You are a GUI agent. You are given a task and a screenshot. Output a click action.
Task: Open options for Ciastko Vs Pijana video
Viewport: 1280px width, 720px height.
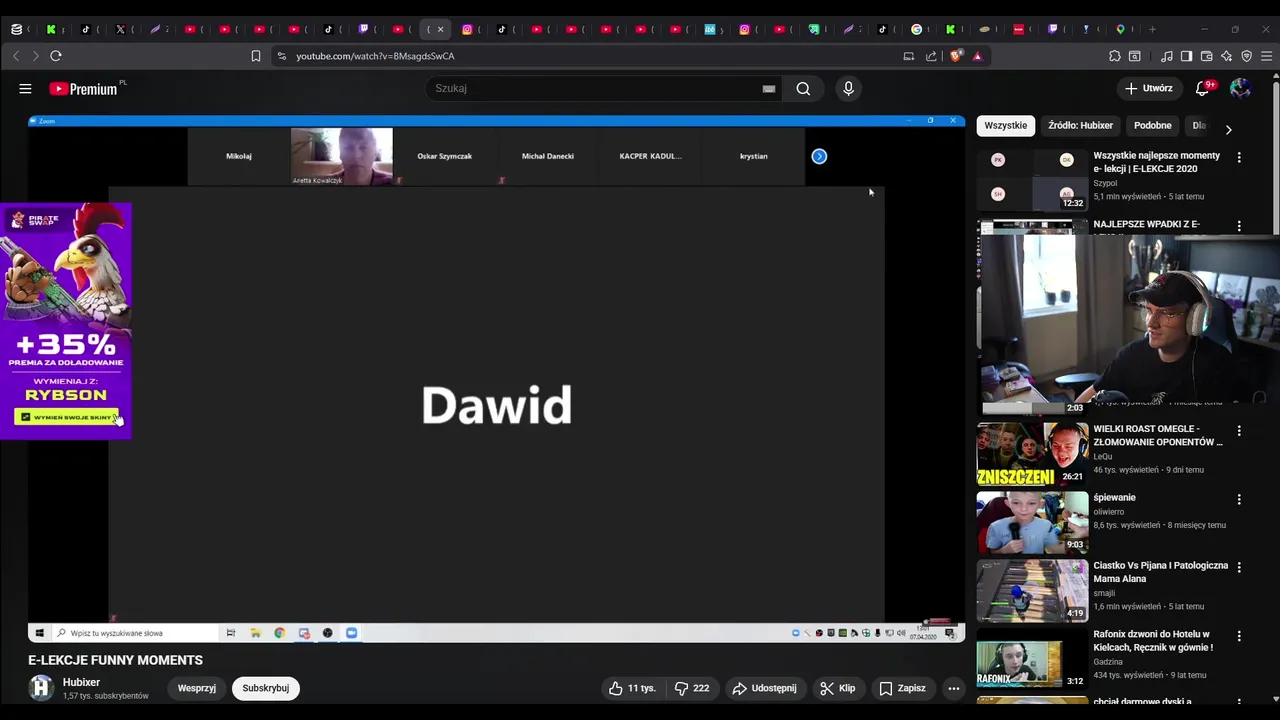coord(1239,567)
